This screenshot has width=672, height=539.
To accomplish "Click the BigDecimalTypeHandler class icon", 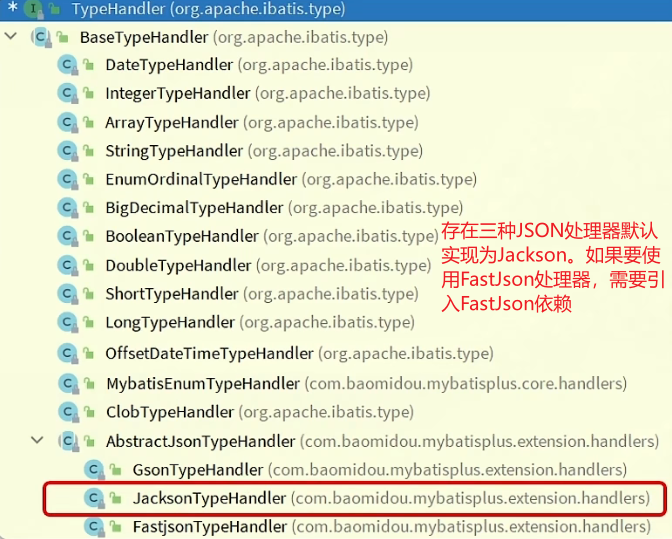I will click(67, 207).
